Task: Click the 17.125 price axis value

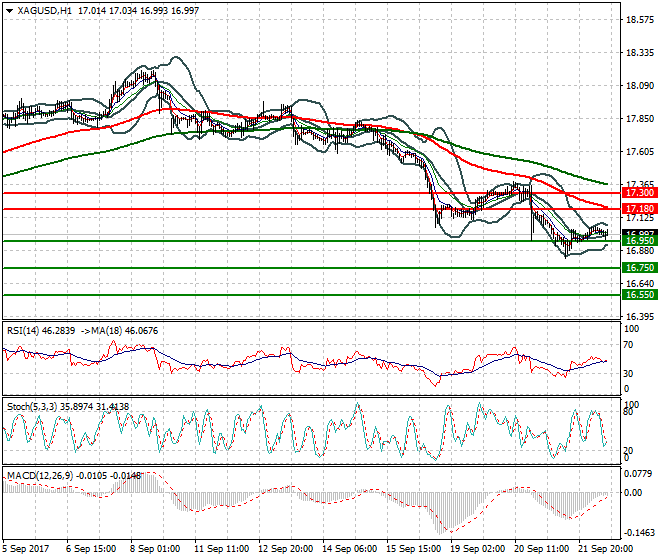Action: 640,218
